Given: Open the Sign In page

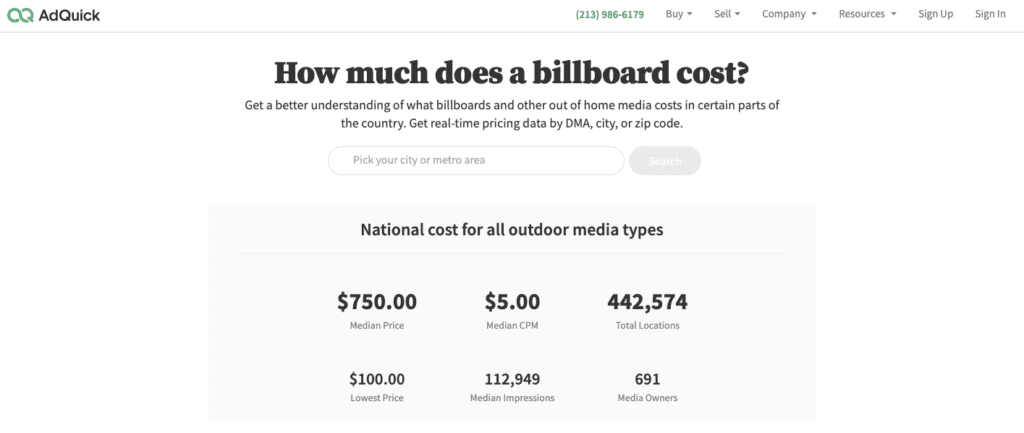Looking at the screenshot, I should point(989,14).
